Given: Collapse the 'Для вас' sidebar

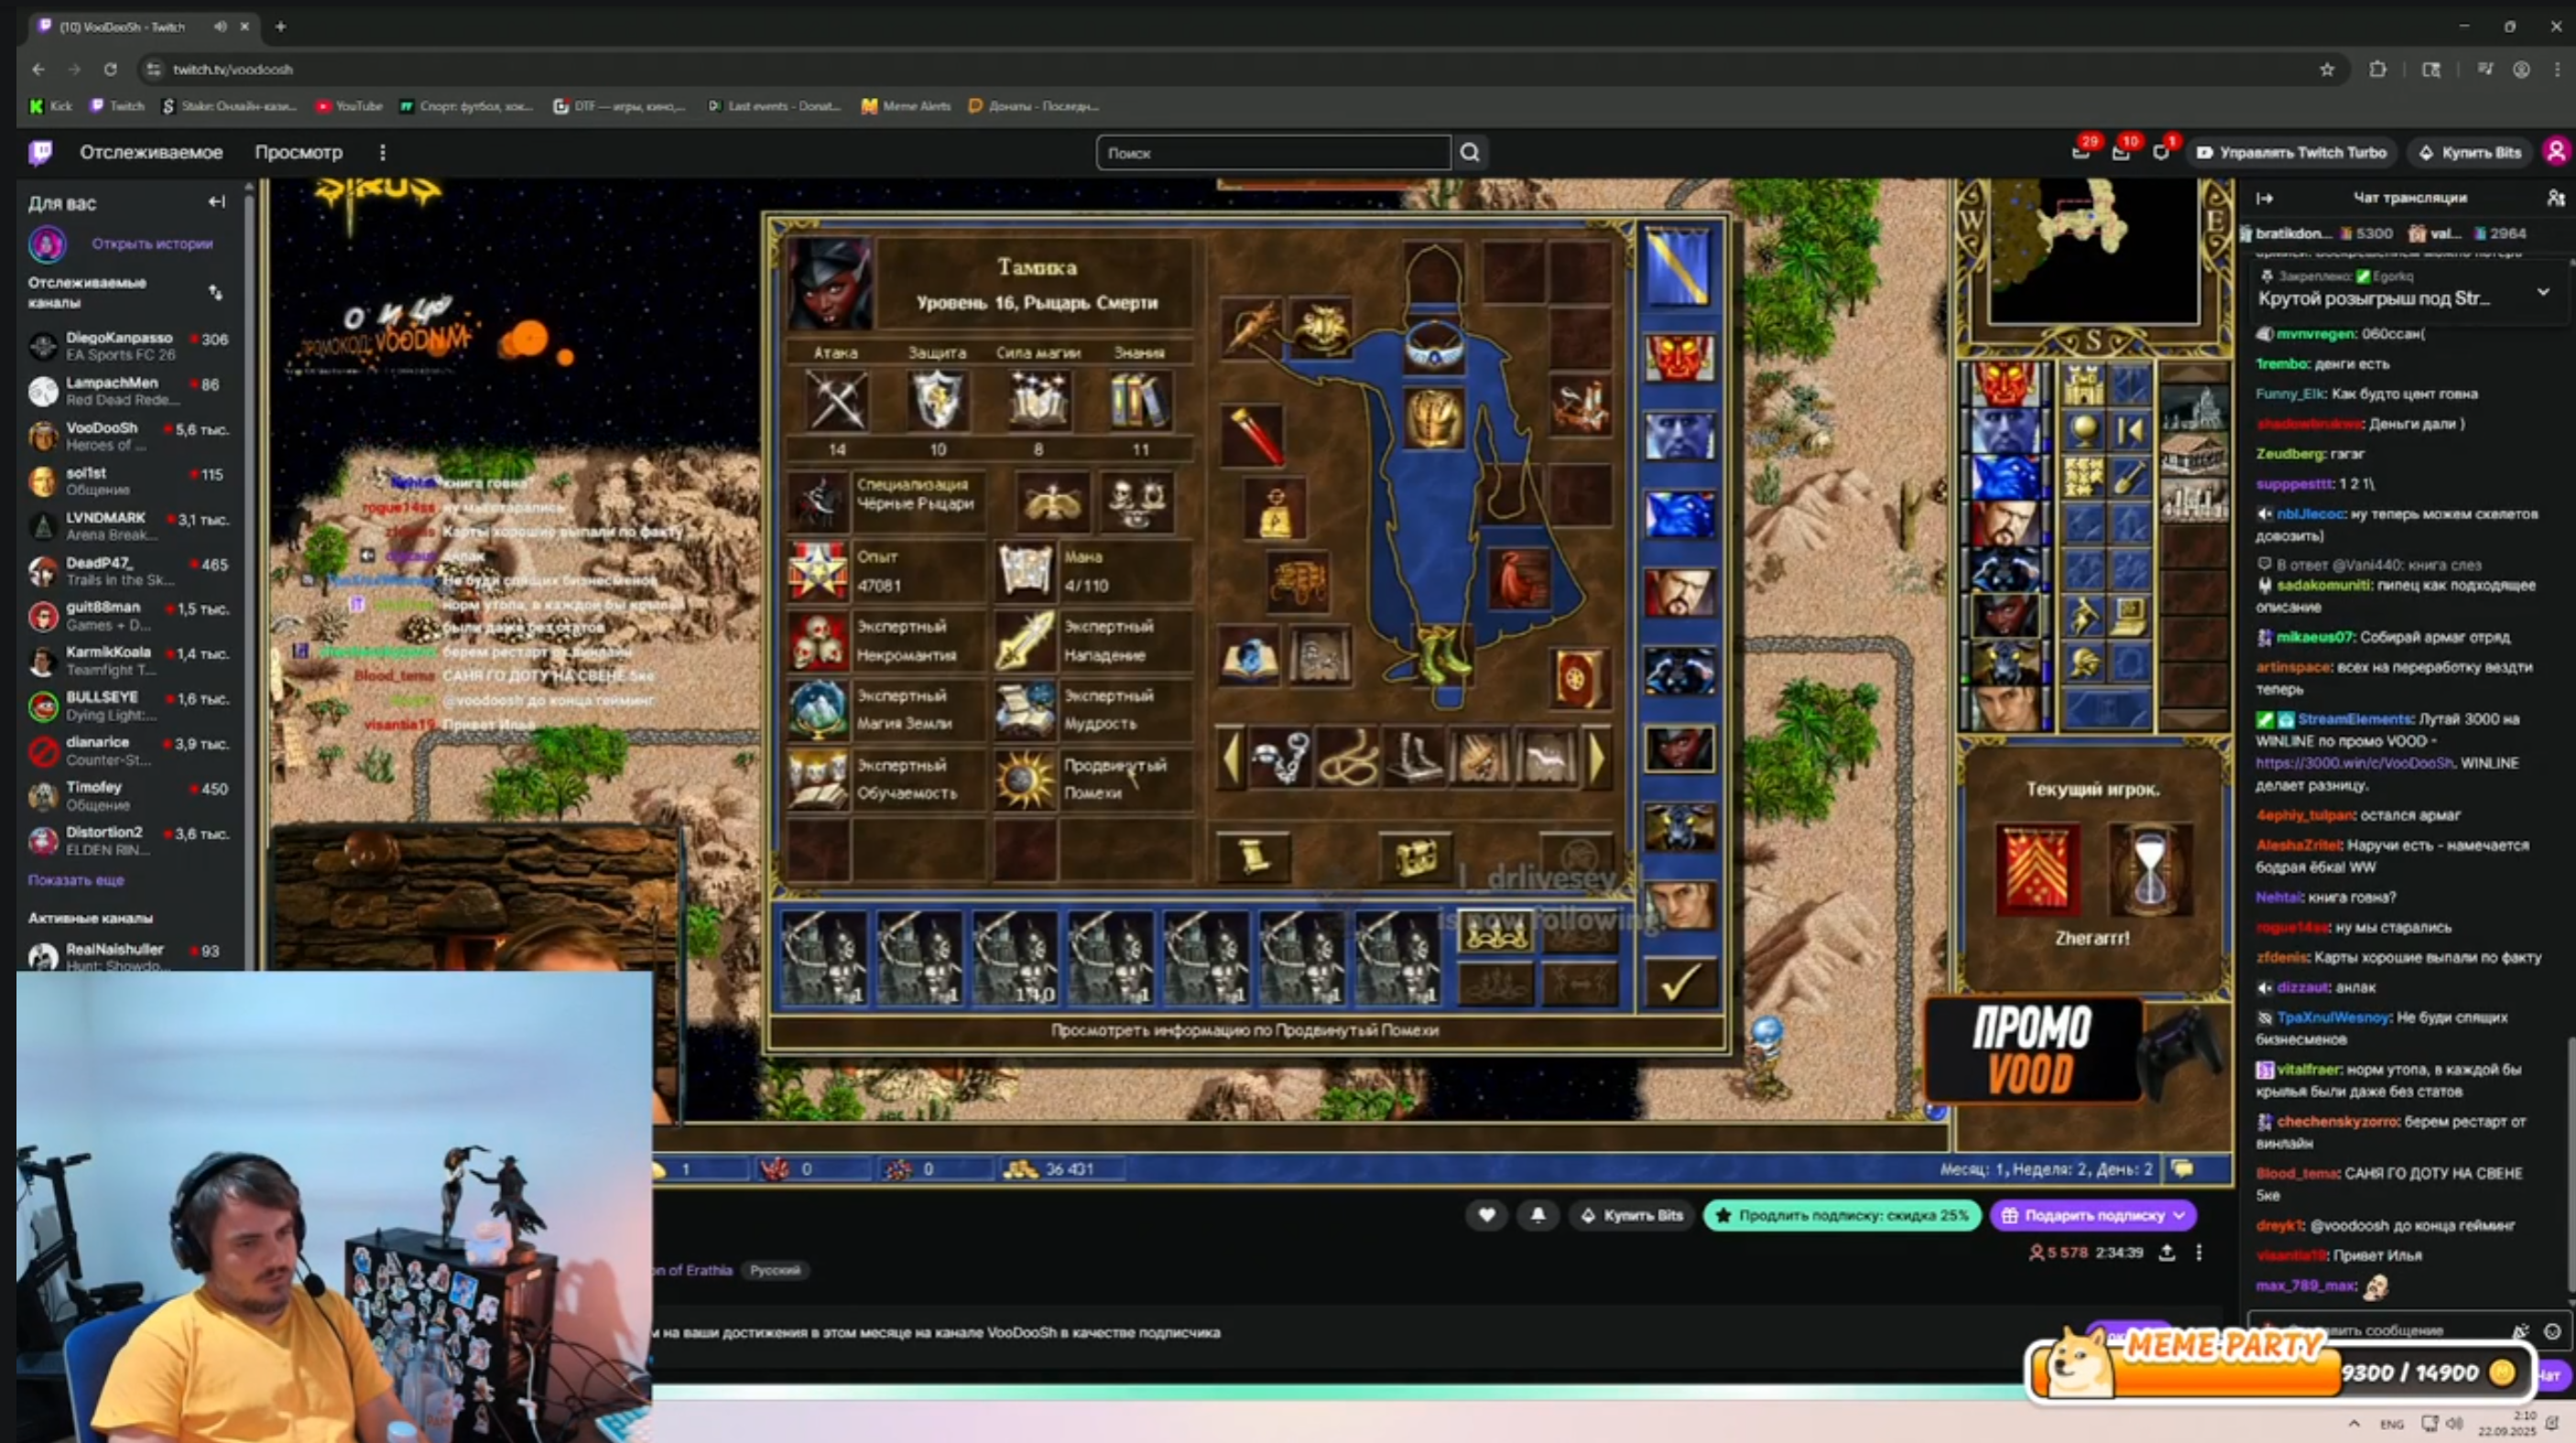Looking at the screenshot, I should [216, 202].
